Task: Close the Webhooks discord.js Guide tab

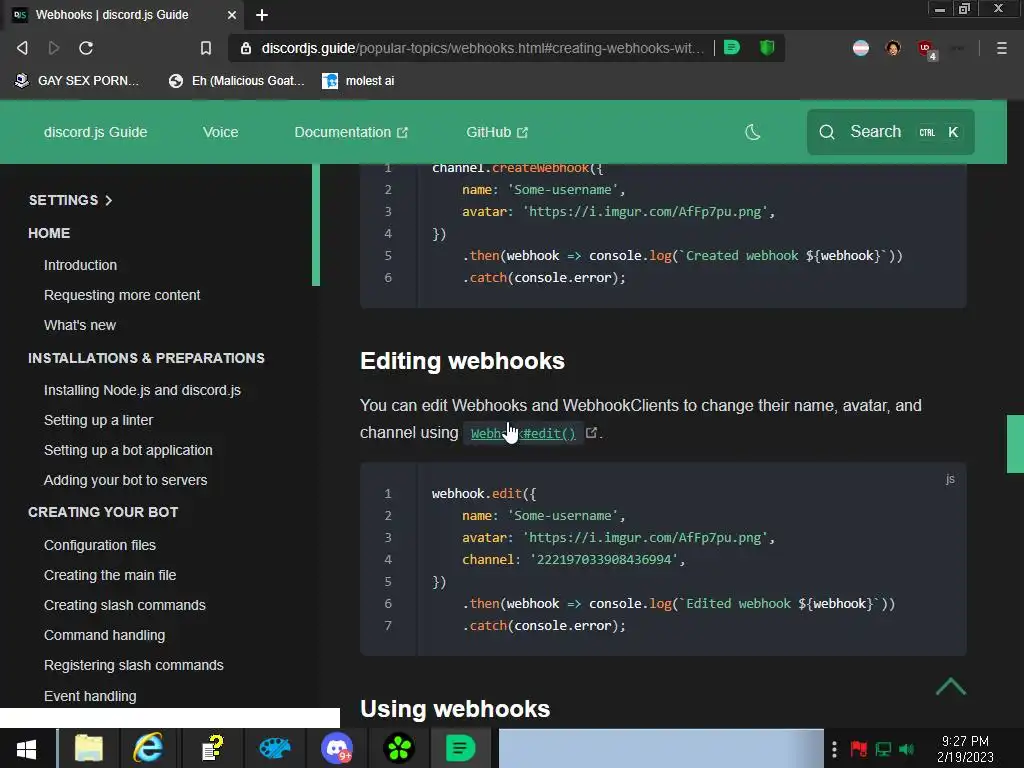Action: coord(232,14)
